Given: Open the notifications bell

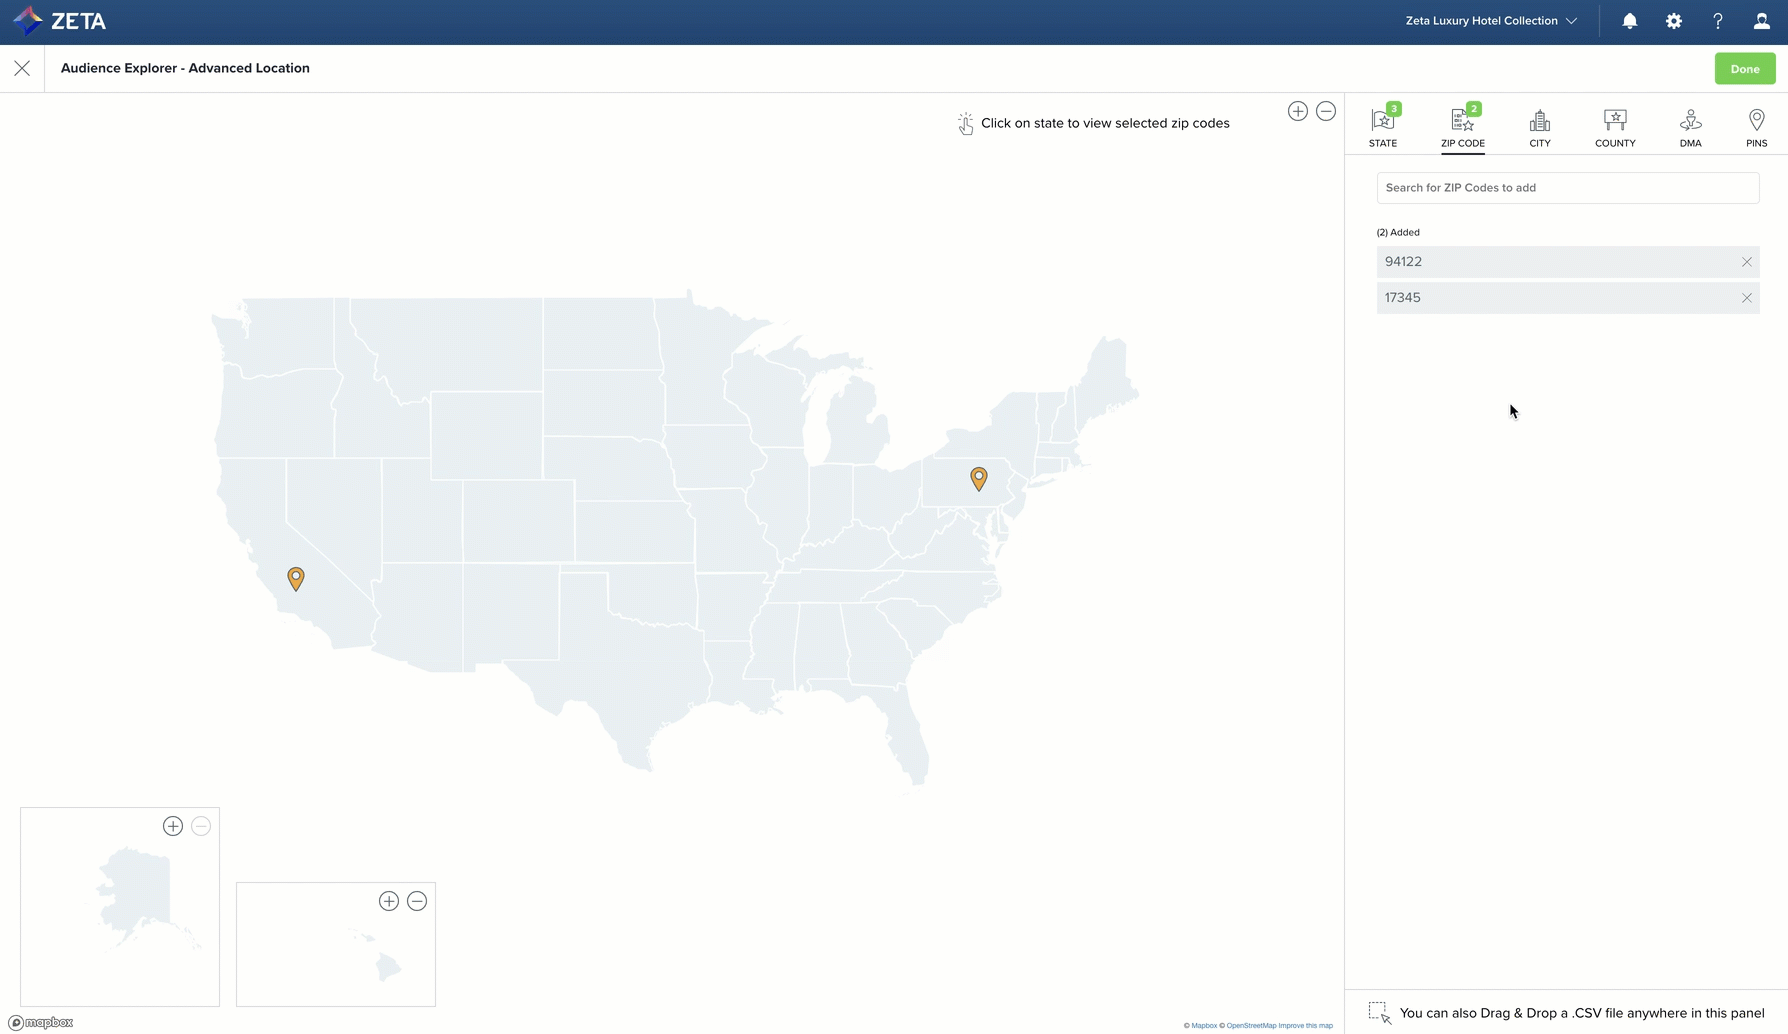Looking at the screenshot, I should (1629, 21).
